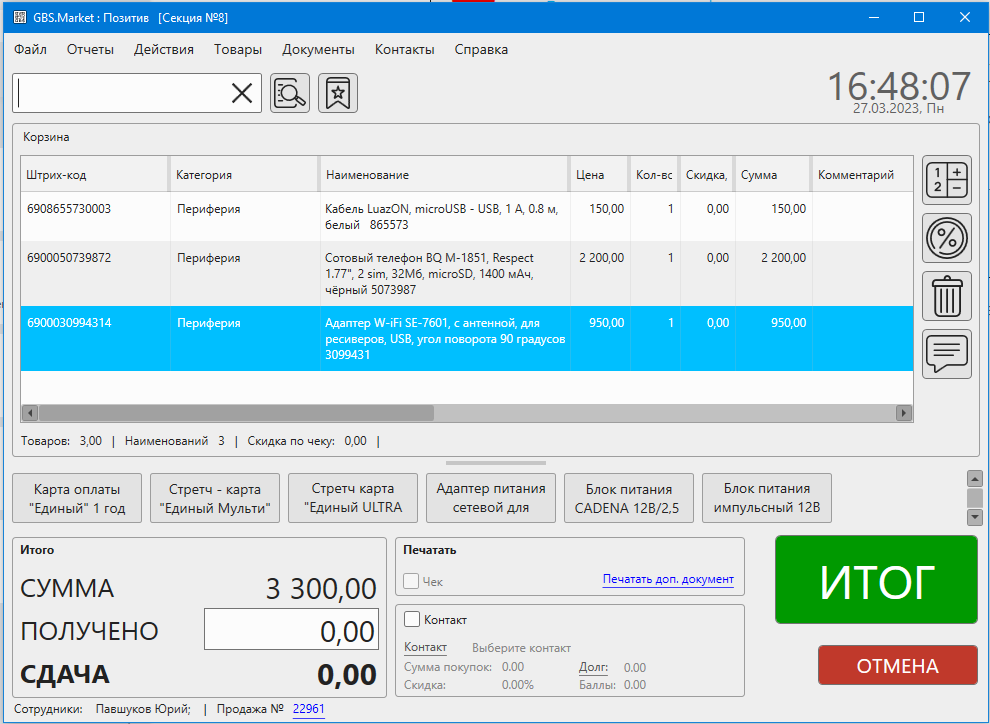Open the quantity calculator icon
990x724 pixels.
click(x=946, y=182)
